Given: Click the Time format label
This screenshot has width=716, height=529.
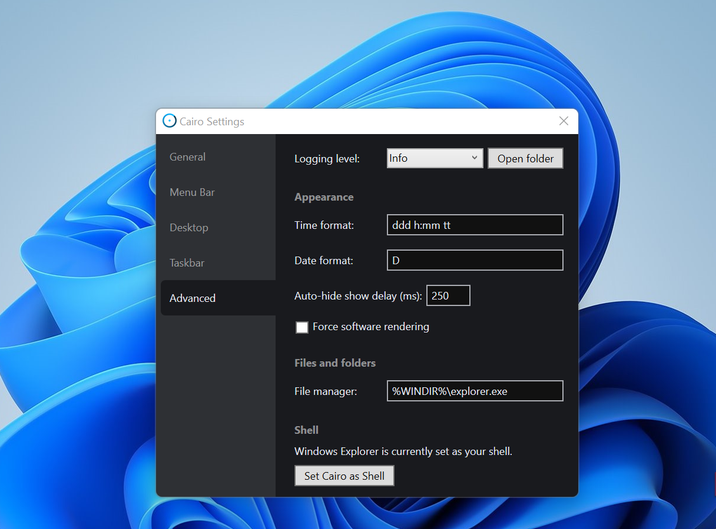Looking at the screenshot, I should pos(324,225).
